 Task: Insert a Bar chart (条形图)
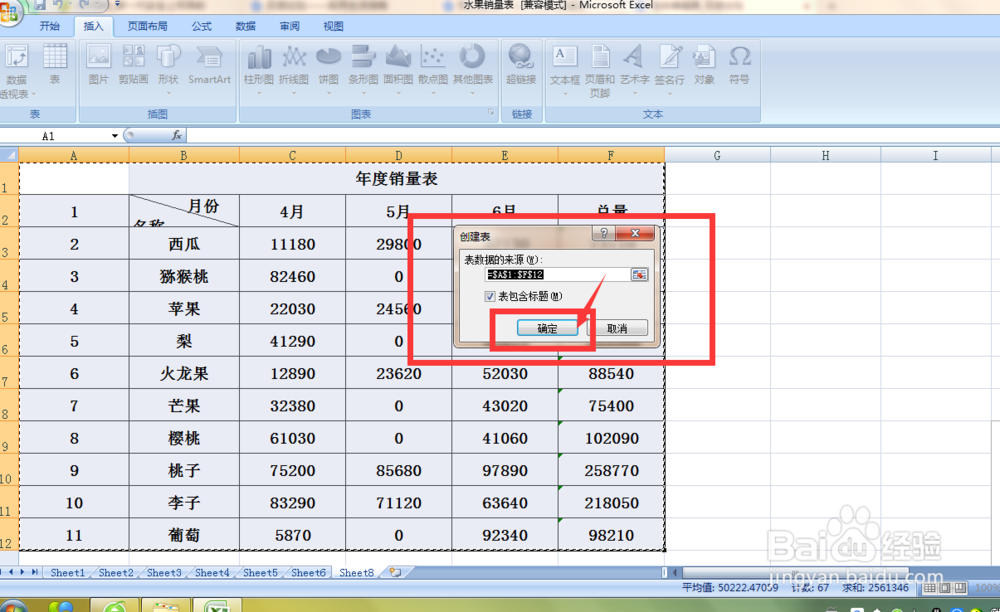coord(364,69)
